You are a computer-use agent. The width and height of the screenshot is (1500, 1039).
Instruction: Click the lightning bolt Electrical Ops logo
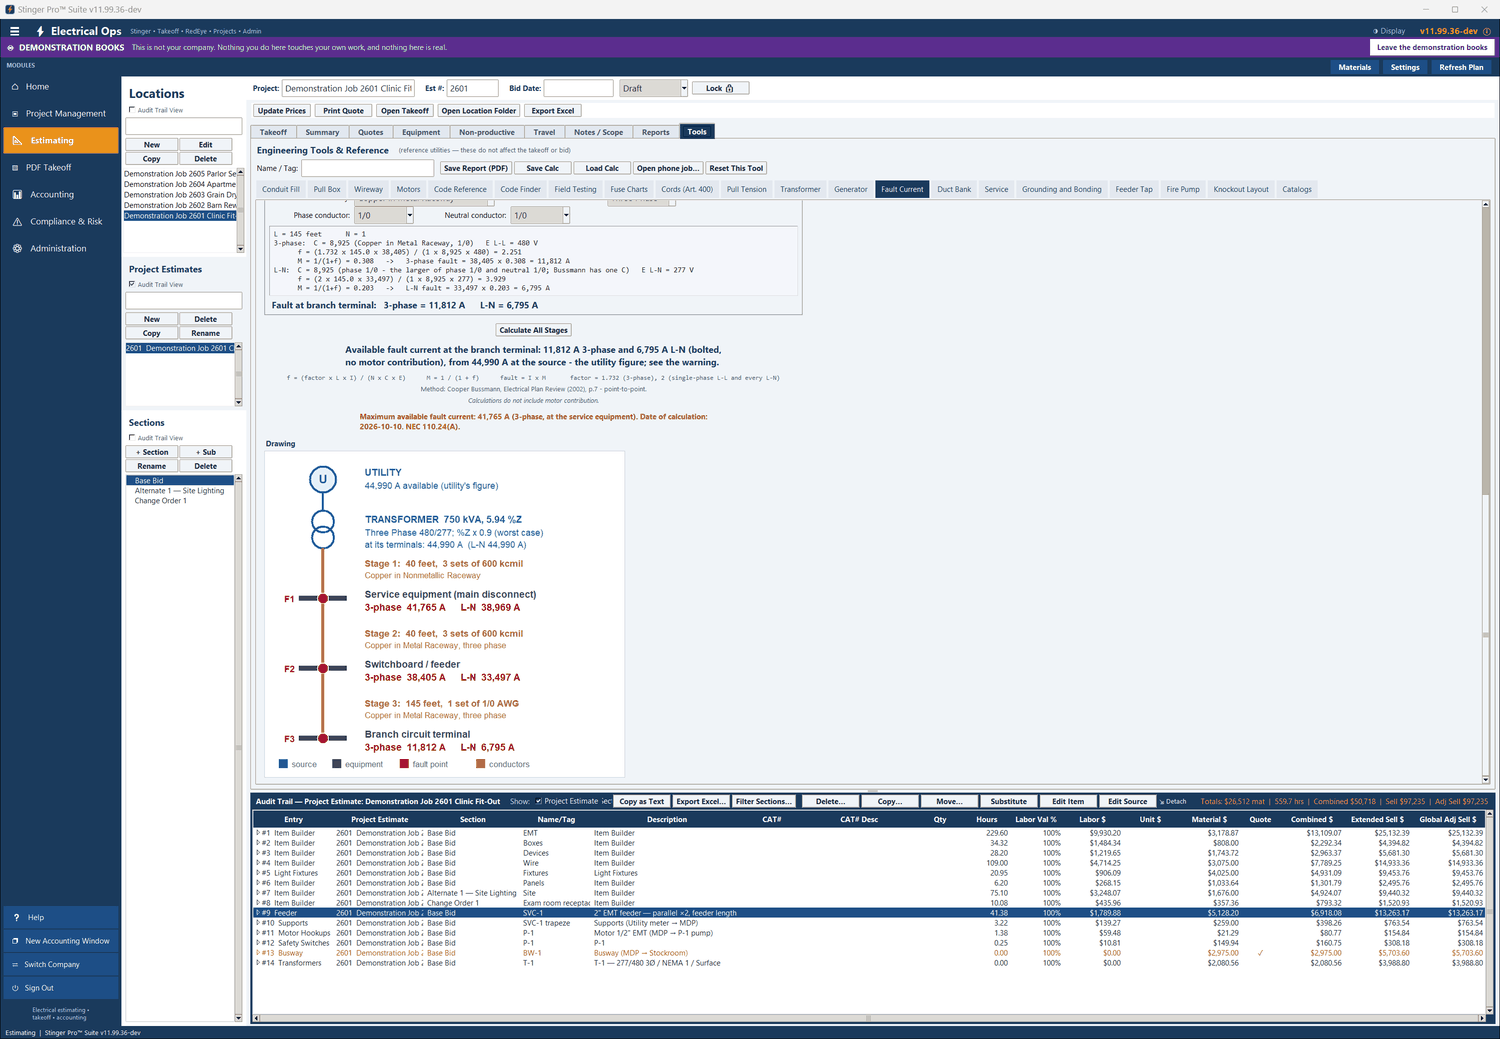[40, 31]
